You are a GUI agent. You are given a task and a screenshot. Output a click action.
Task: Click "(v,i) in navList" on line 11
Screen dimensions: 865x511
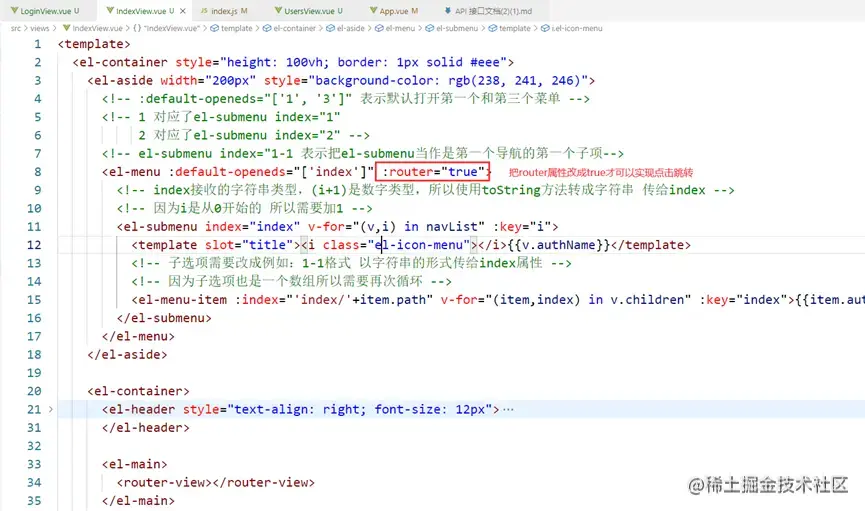coord(419,227)
